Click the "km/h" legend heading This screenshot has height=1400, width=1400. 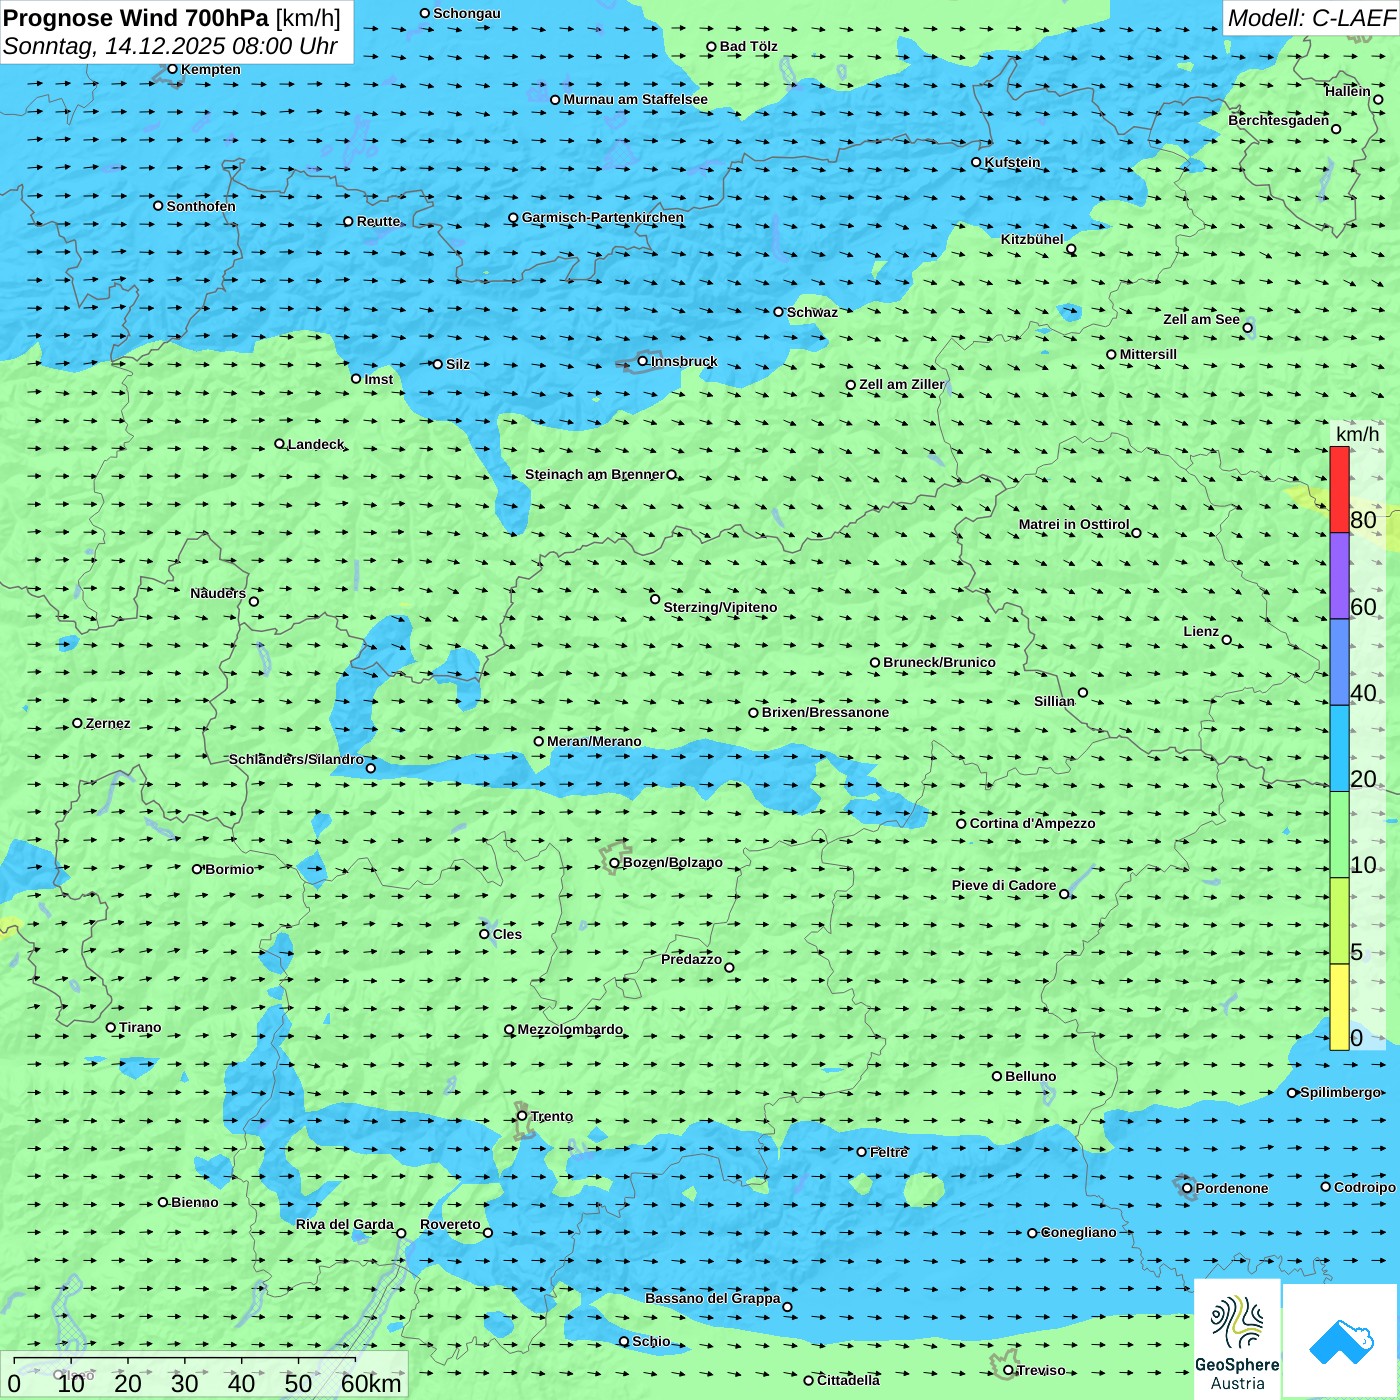1357,434
